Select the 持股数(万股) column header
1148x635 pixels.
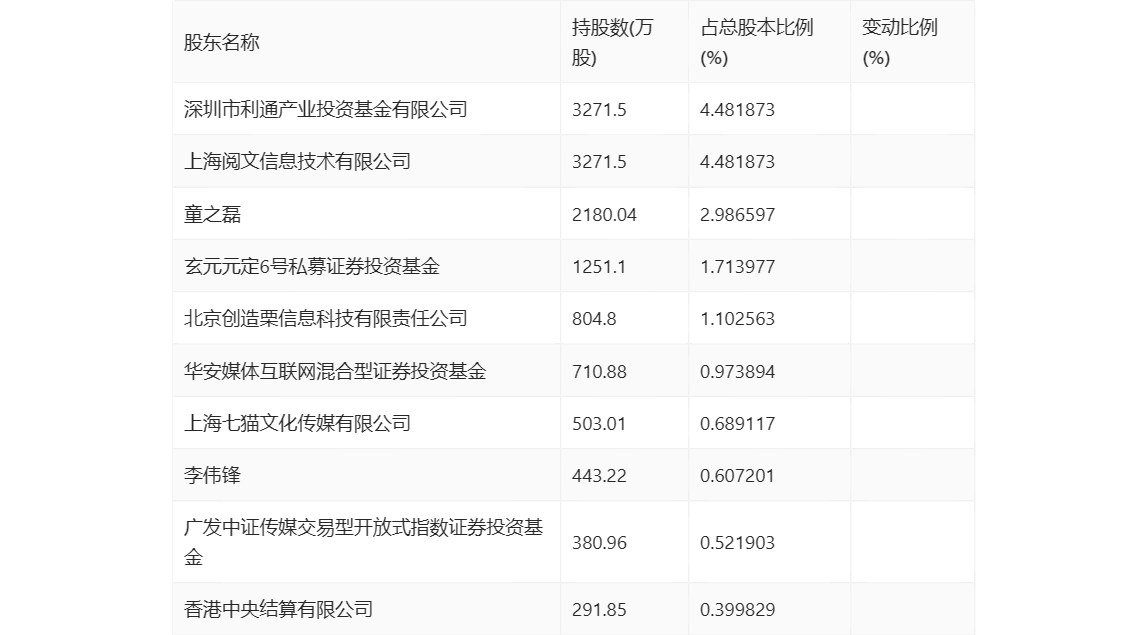coord(612,42)
